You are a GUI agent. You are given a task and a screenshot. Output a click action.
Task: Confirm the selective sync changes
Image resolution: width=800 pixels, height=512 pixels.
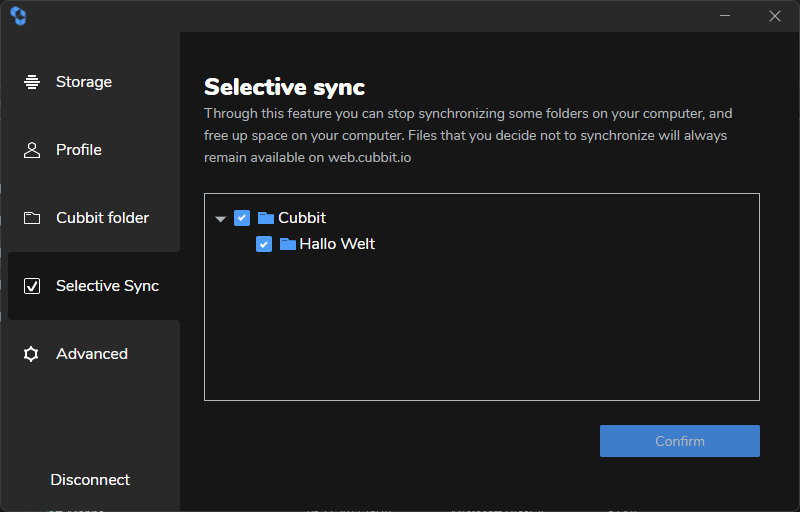point(680,441)
